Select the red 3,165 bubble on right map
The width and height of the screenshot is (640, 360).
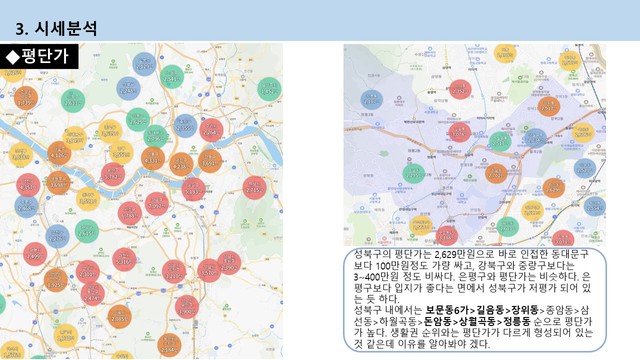point(447,236)
